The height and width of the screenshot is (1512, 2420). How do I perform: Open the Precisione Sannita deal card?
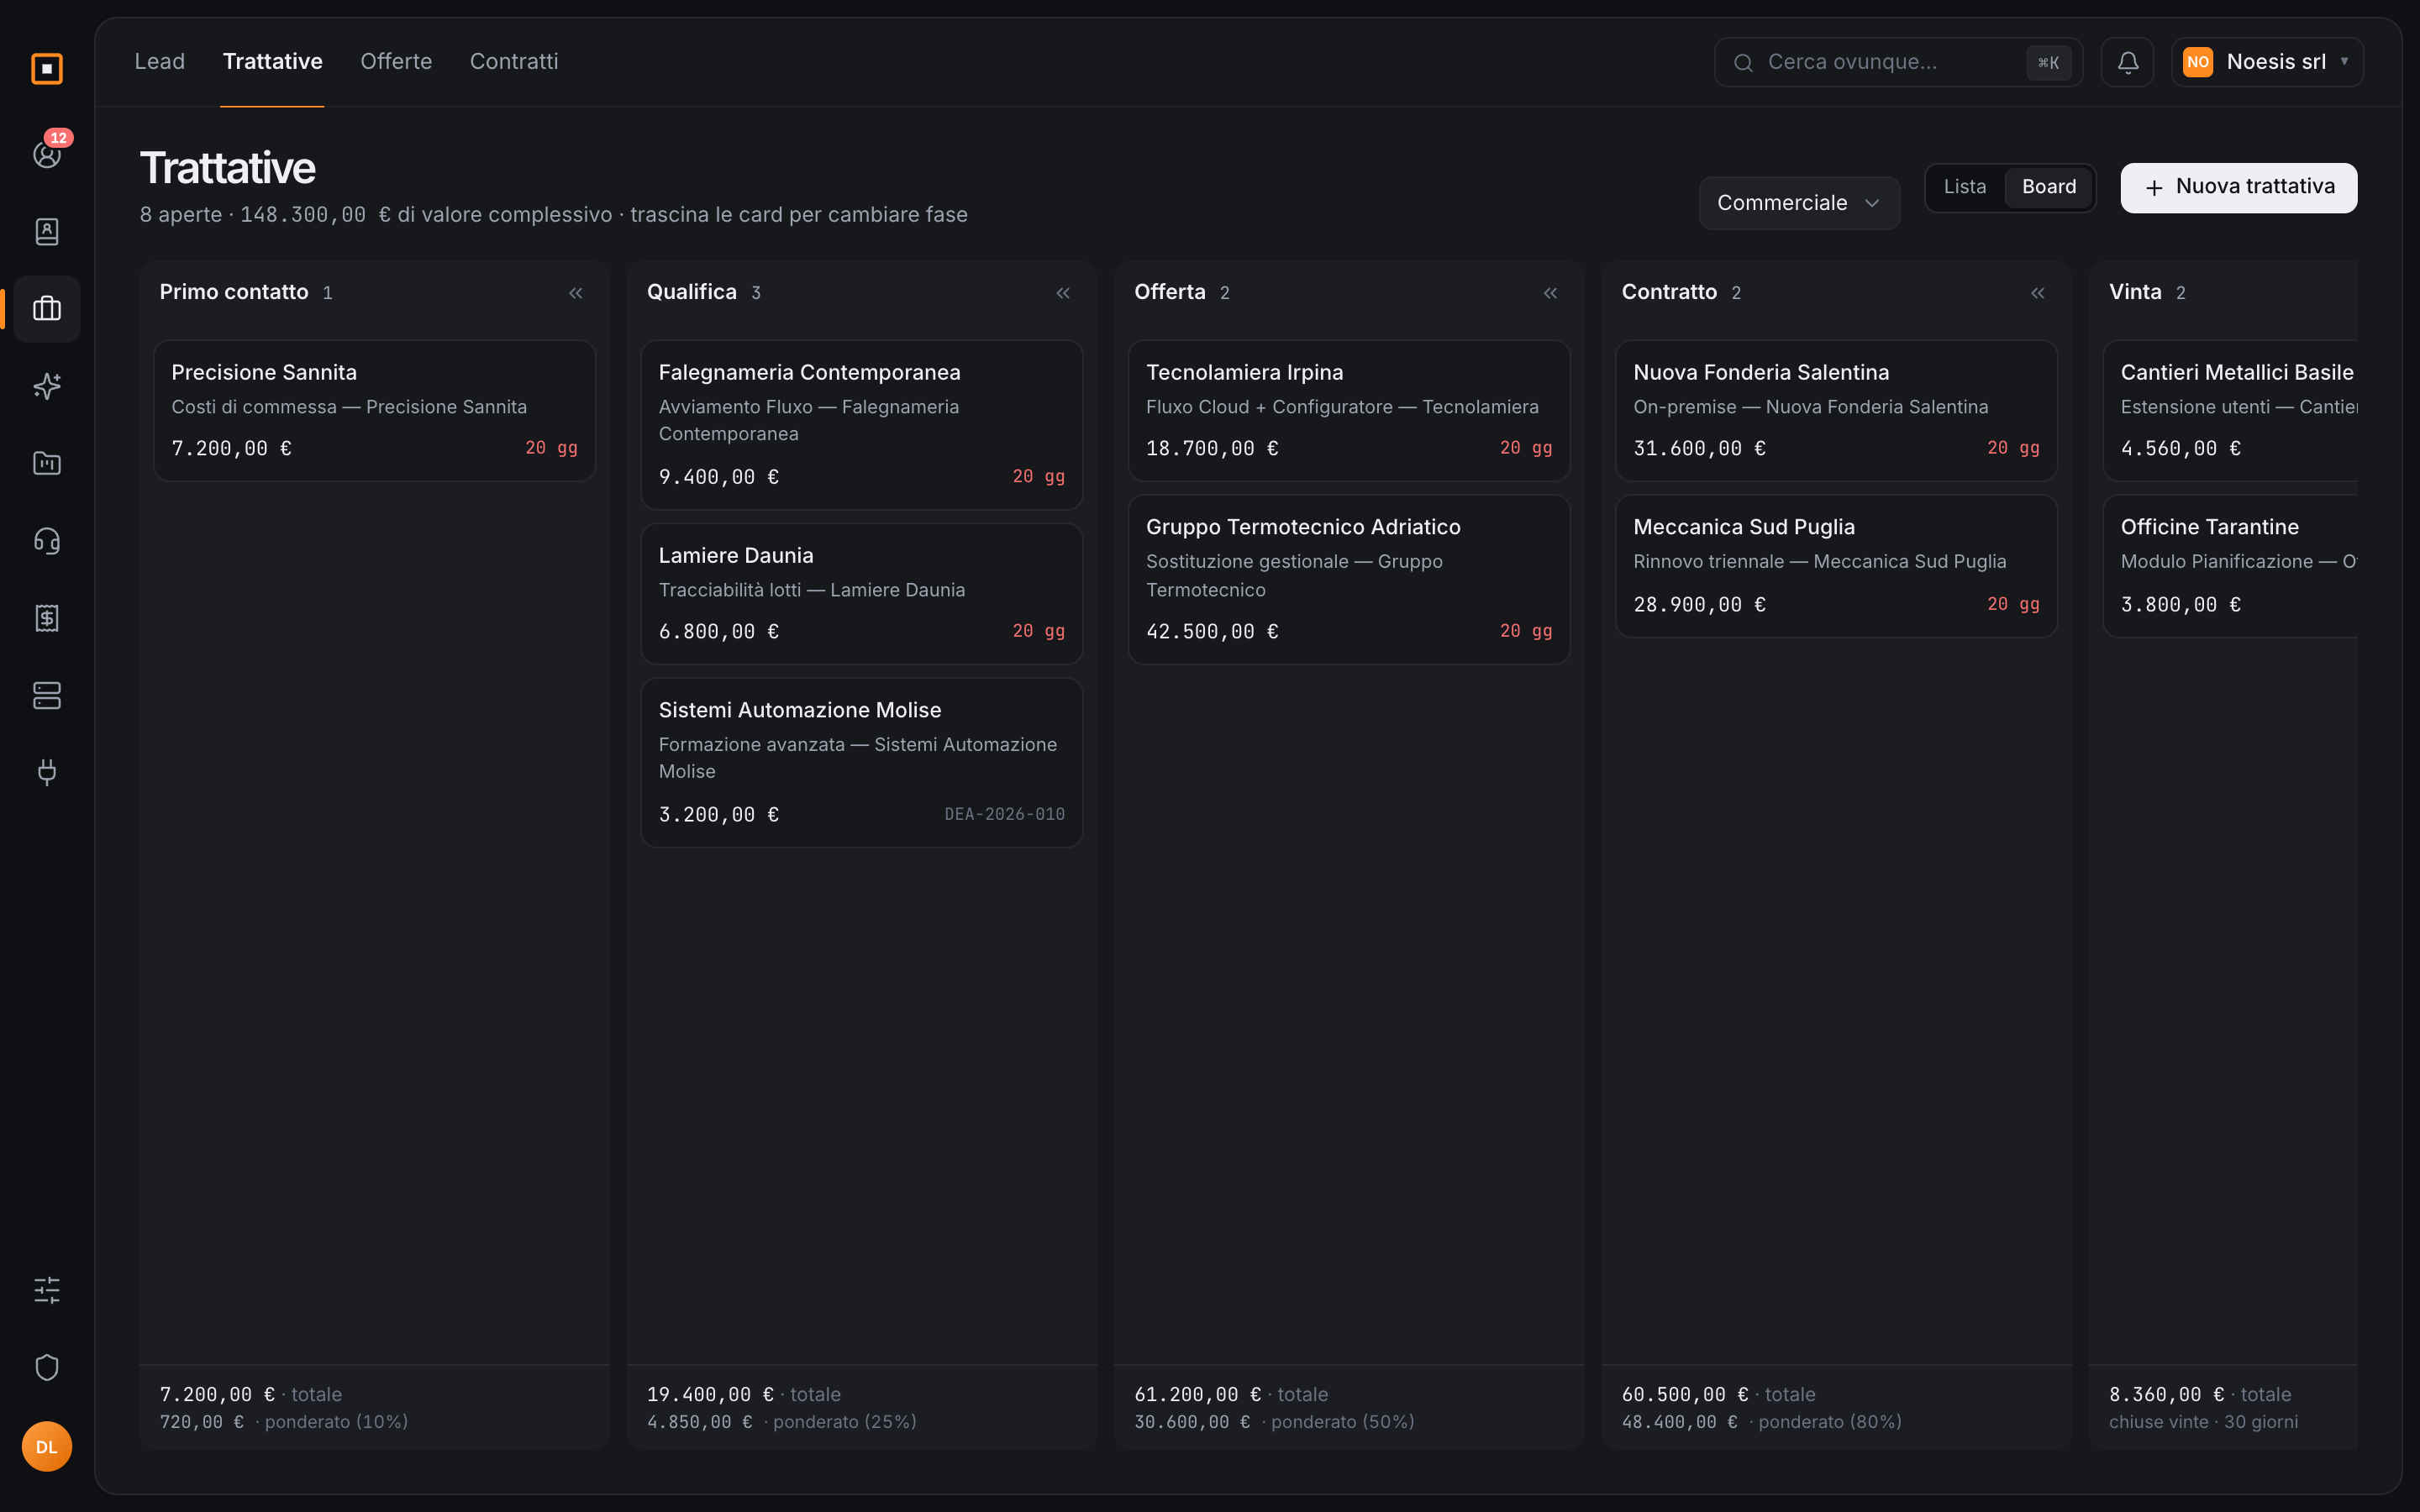click(x=375, y=411)
